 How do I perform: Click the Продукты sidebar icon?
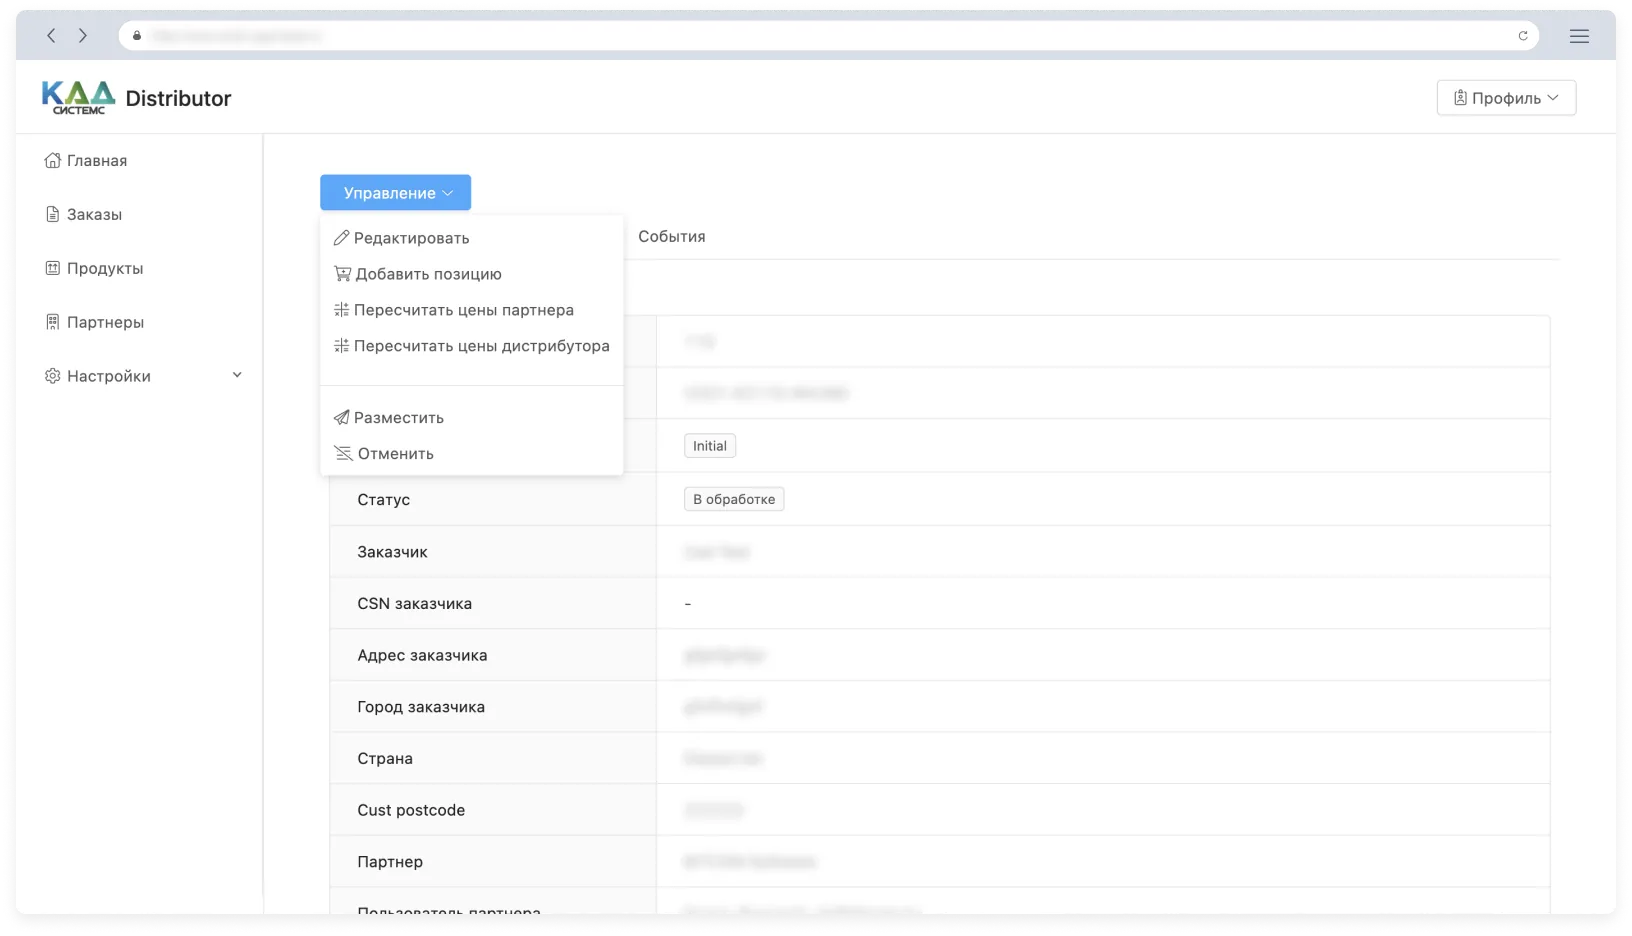point(52,269)
